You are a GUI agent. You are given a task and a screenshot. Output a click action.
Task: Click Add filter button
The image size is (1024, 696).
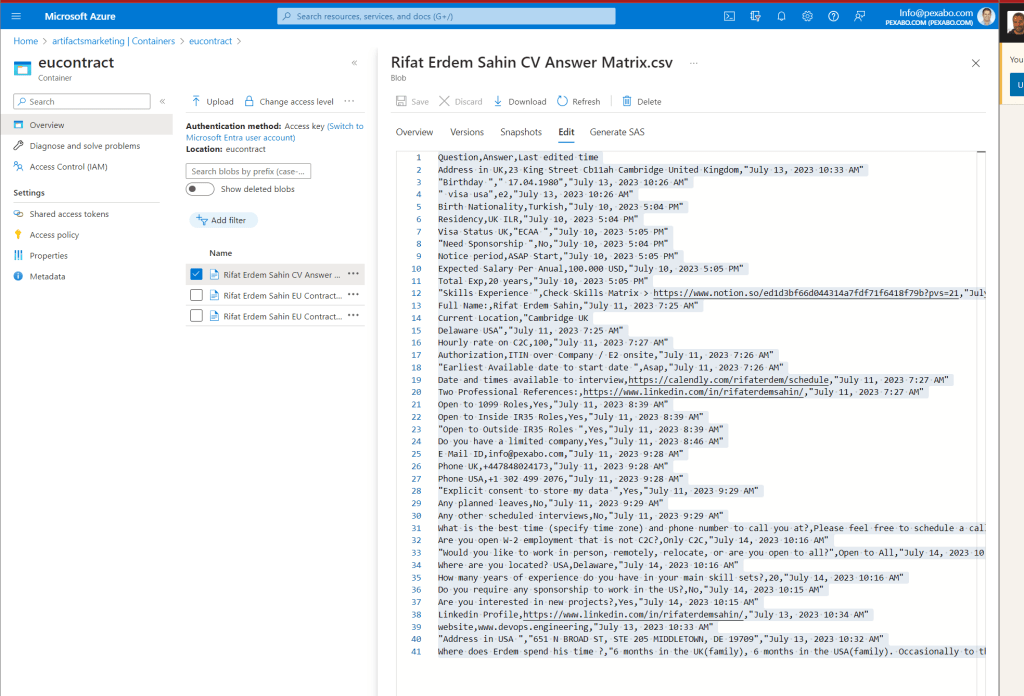223,220
